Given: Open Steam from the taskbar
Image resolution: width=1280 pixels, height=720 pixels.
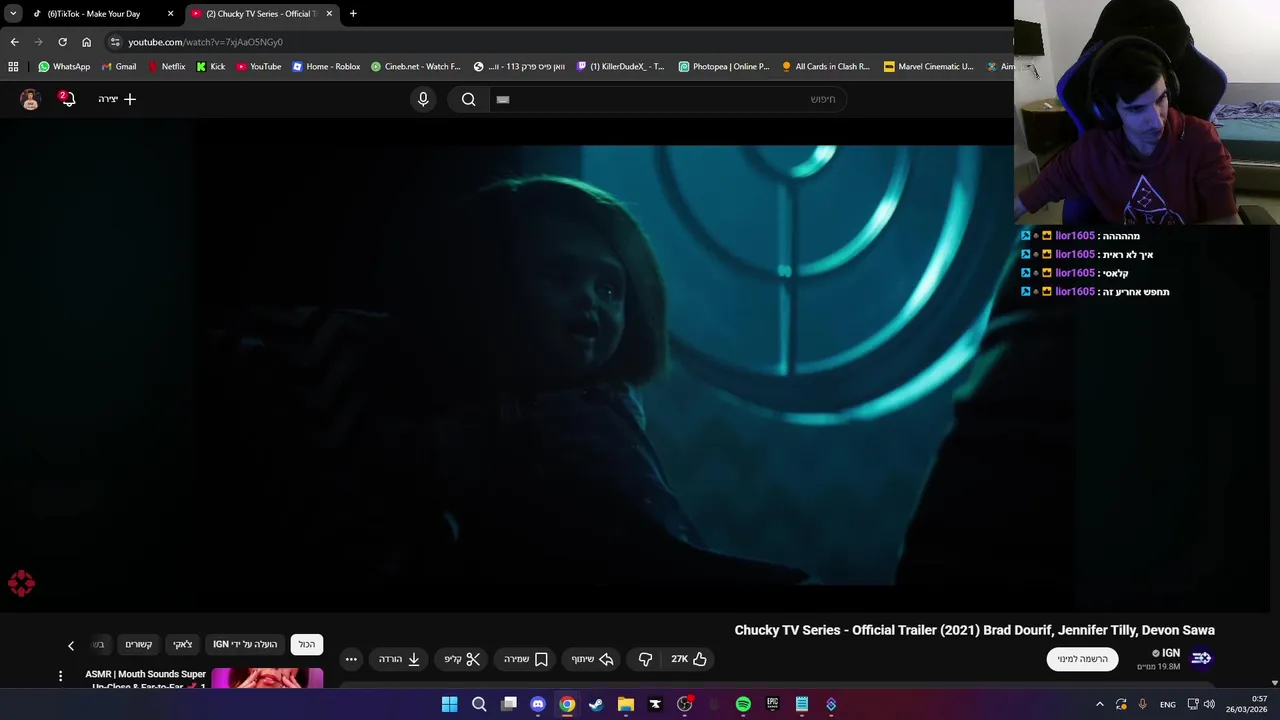Looking at the screenshot, I should coord(596,704).
